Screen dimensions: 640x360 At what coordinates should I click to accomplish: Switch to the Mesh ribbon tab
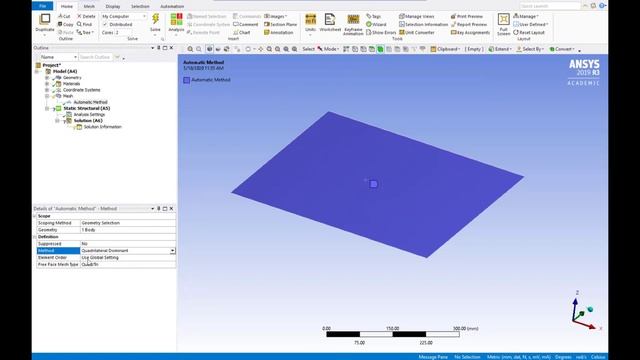click(89, 7)
